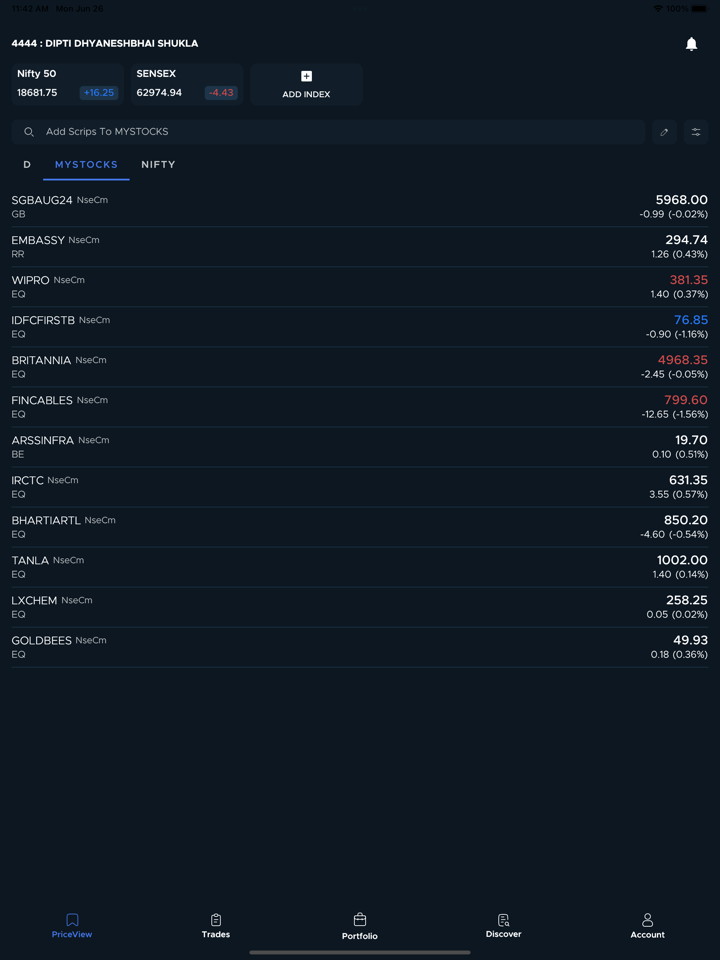Image resolution: width=720 pixels, height=960 pixels.
Task: Tap the plus icon for Add Index
Action: (306, 76)
